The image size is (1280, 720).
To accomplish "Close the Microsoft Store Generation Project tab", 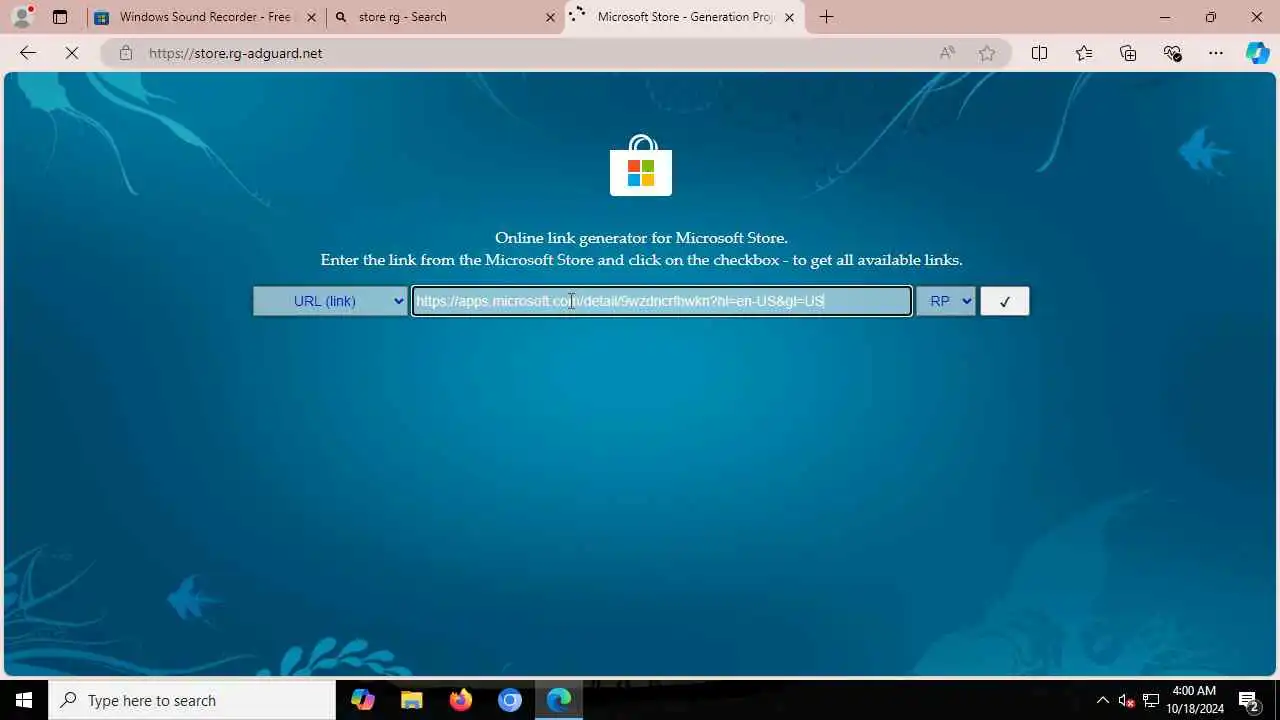I will (x=789, y=17).
